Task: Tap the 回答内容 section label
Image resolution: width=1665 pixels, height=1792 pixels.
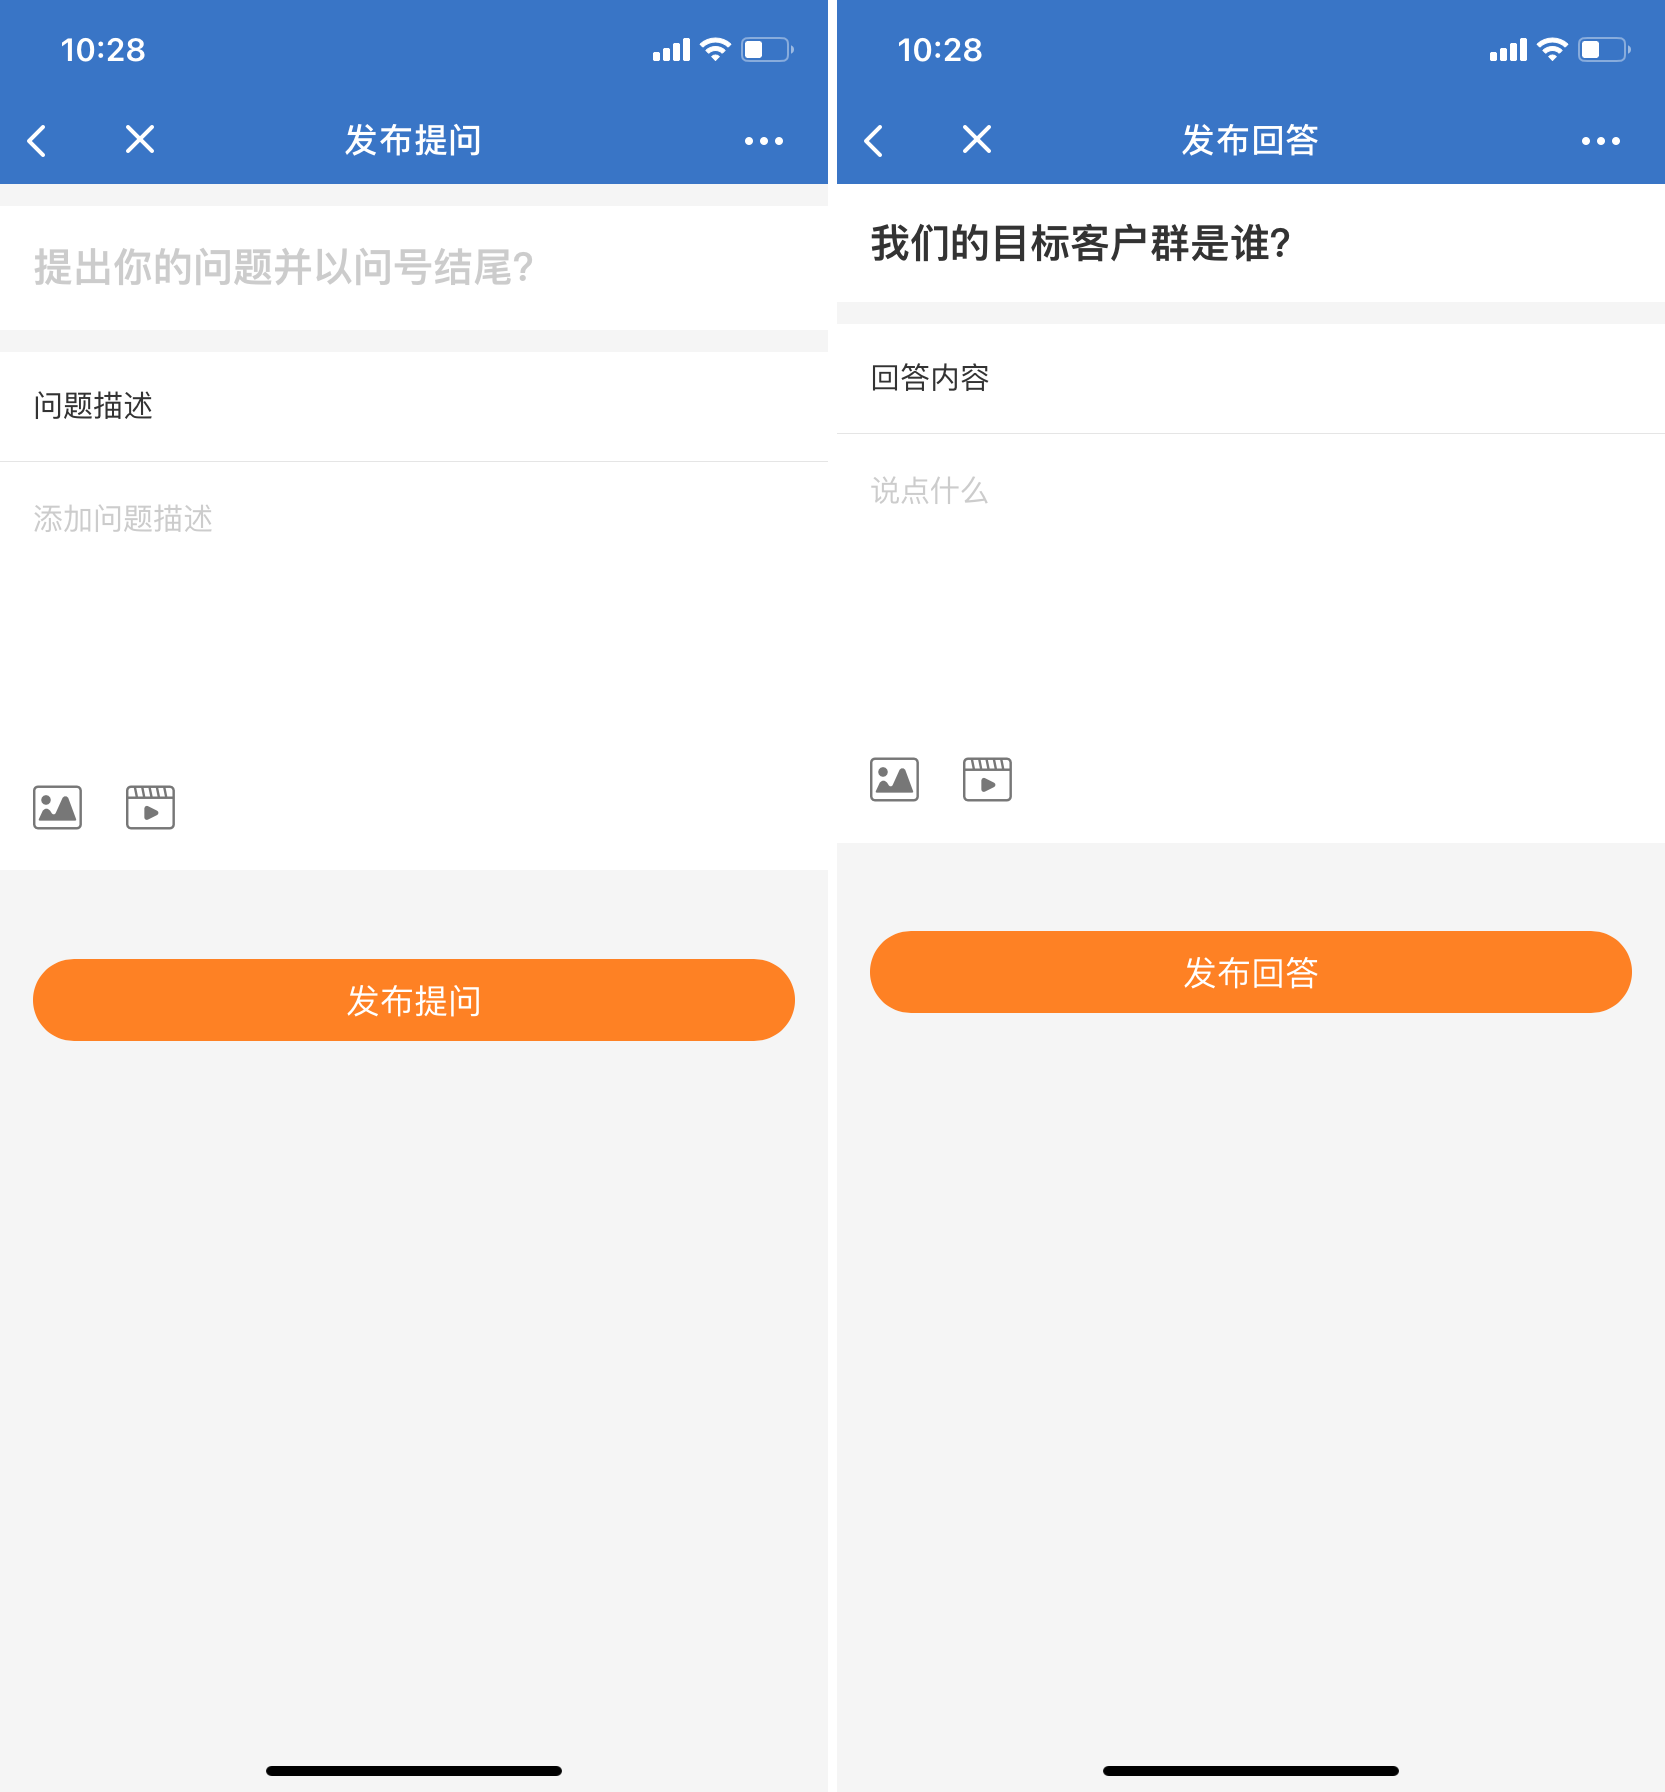Action: pyautogui.click(x=930, y=378)
